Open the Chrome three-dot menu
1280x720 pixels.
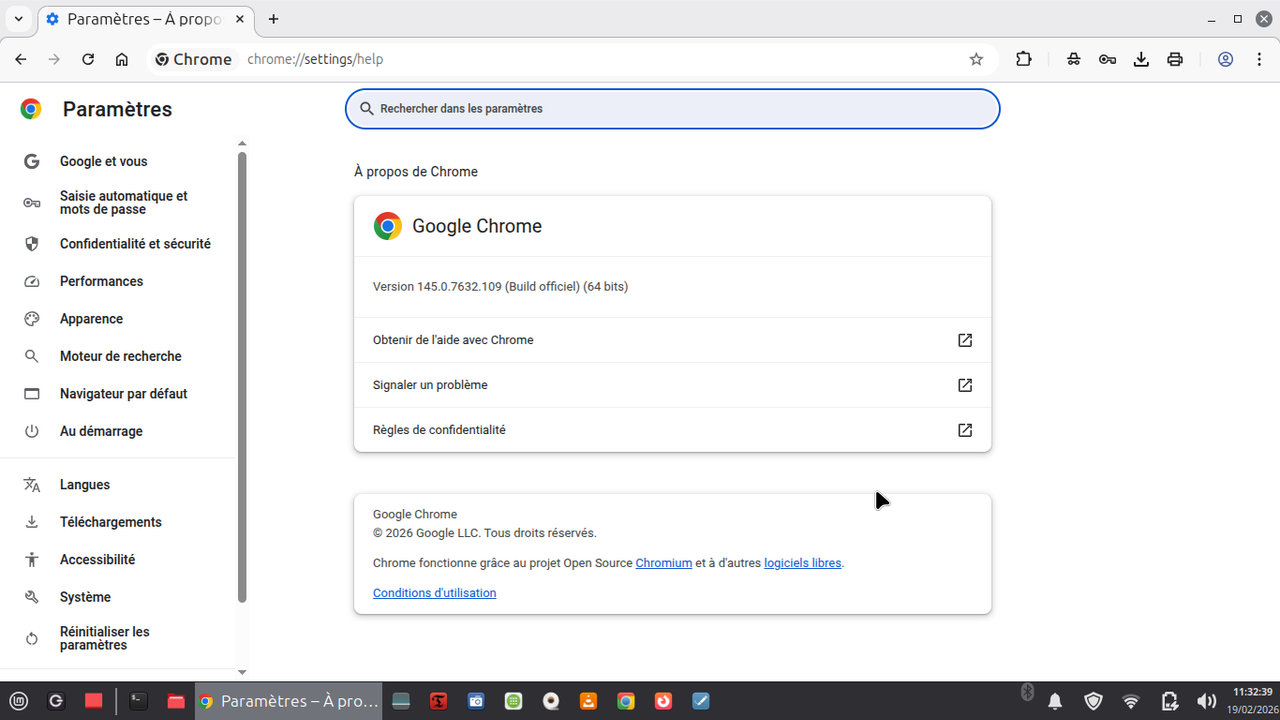(x=1258, y=59)
